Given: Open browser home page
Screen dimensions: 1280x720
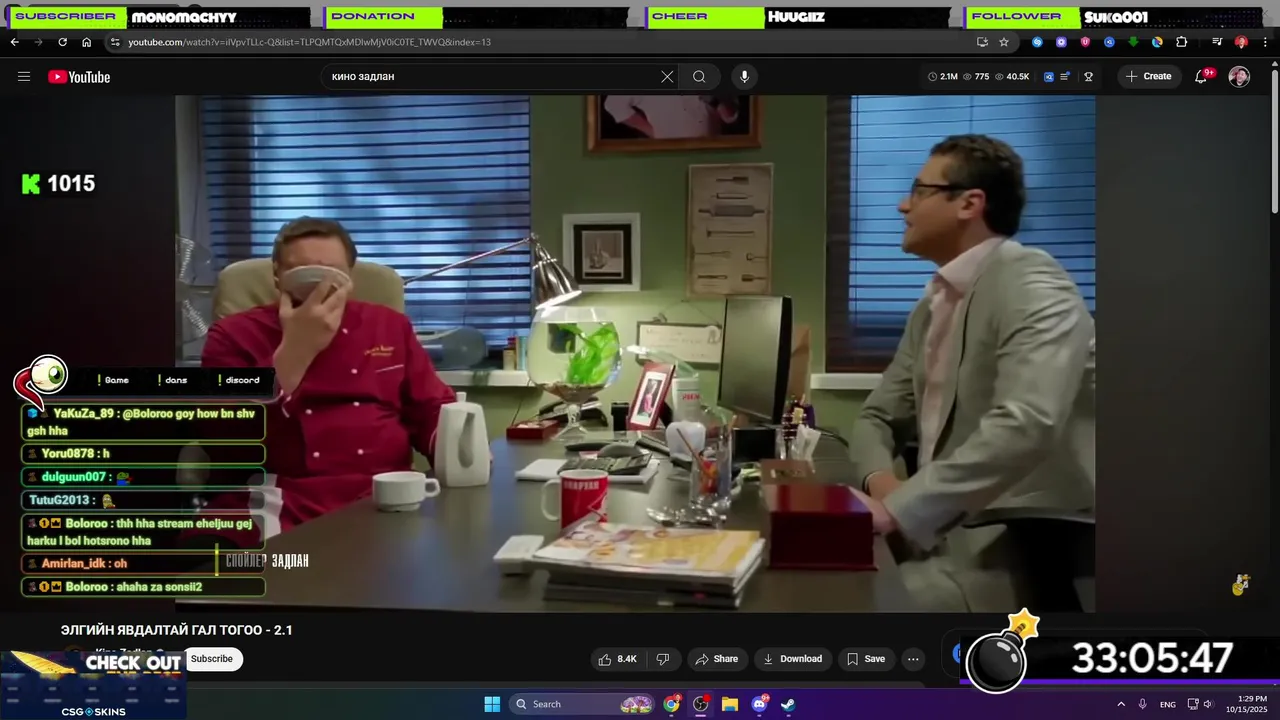Looking at the screenshot, I should point(86,42).
